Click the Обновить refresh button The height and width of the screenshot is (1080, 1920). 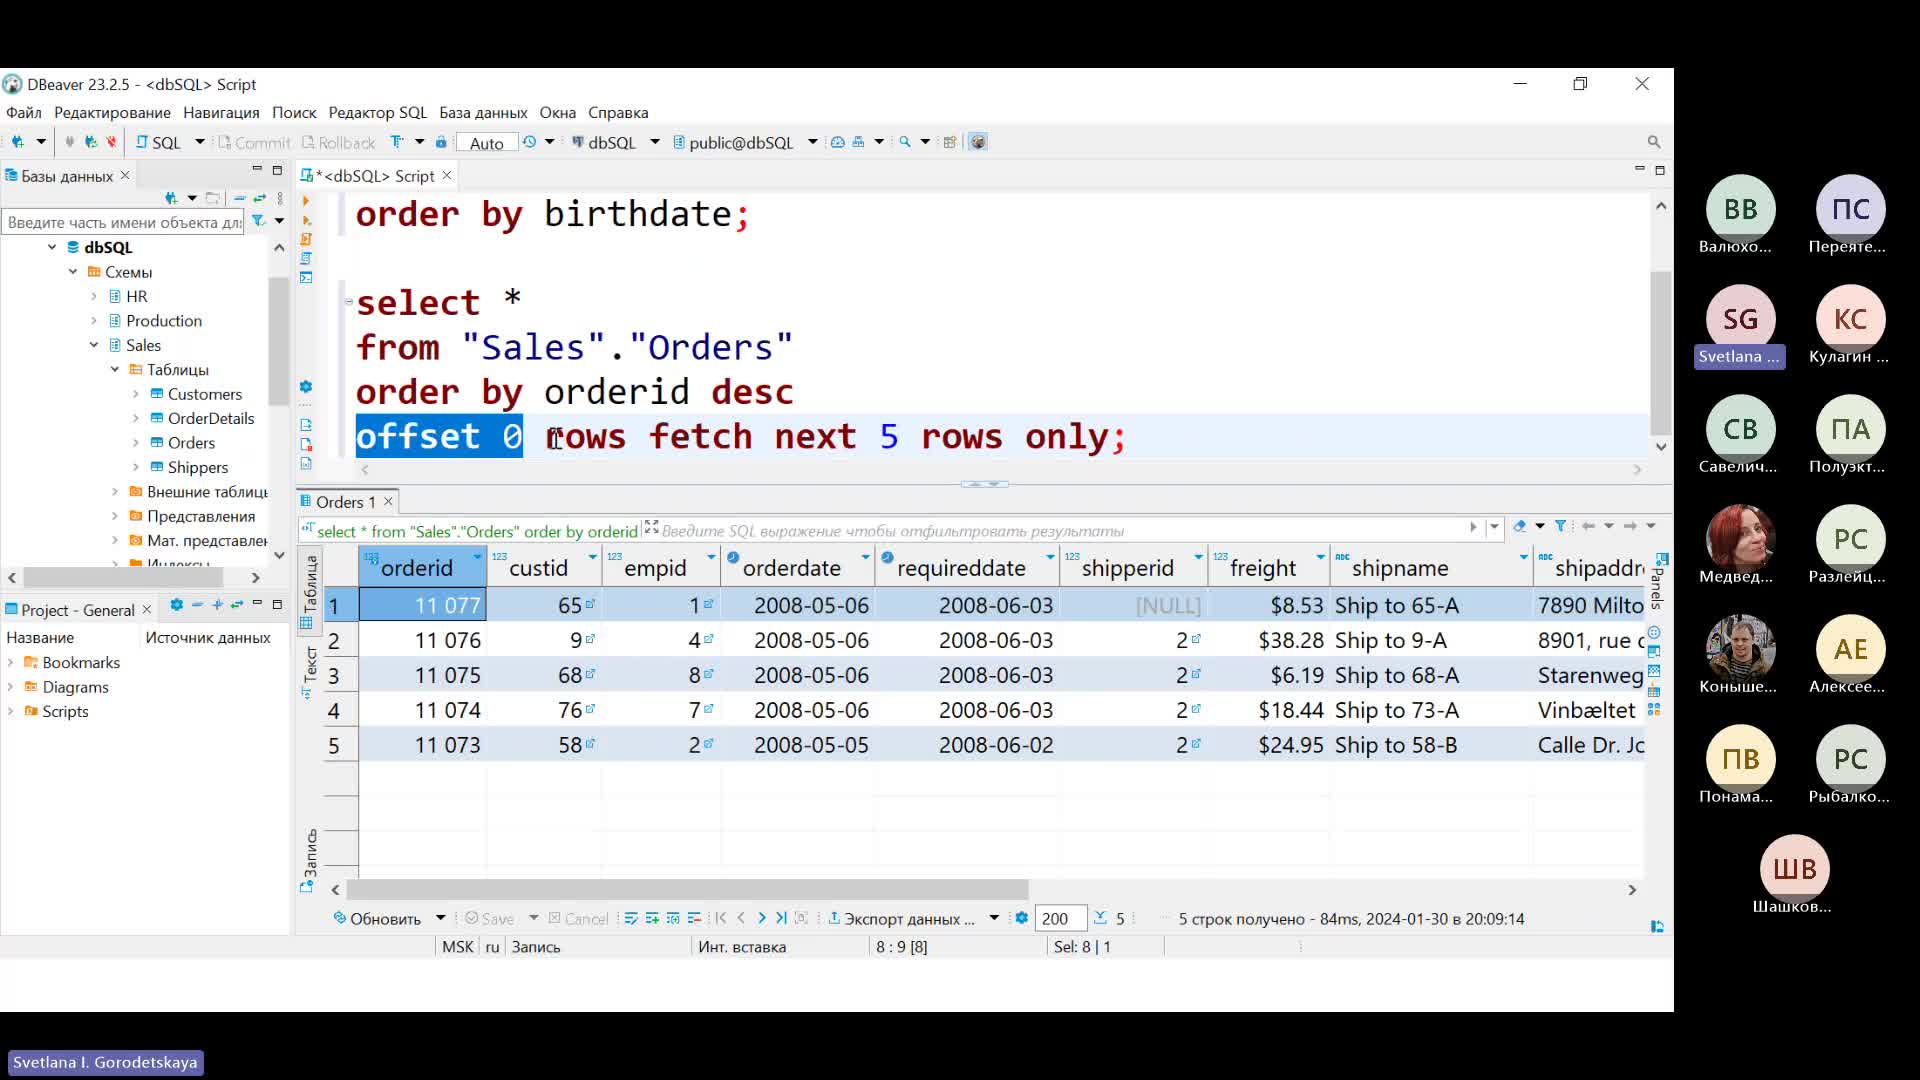coord(377,919)
